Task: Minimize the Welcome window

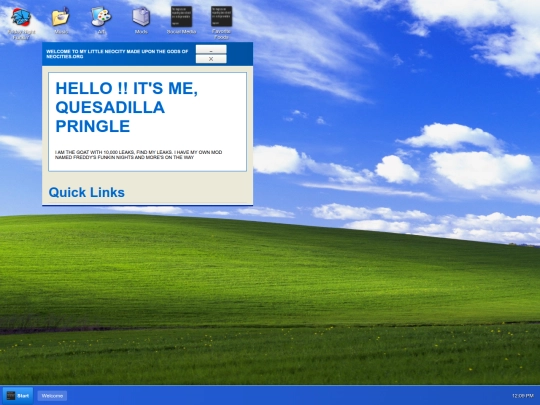Action: coord(211,49)
